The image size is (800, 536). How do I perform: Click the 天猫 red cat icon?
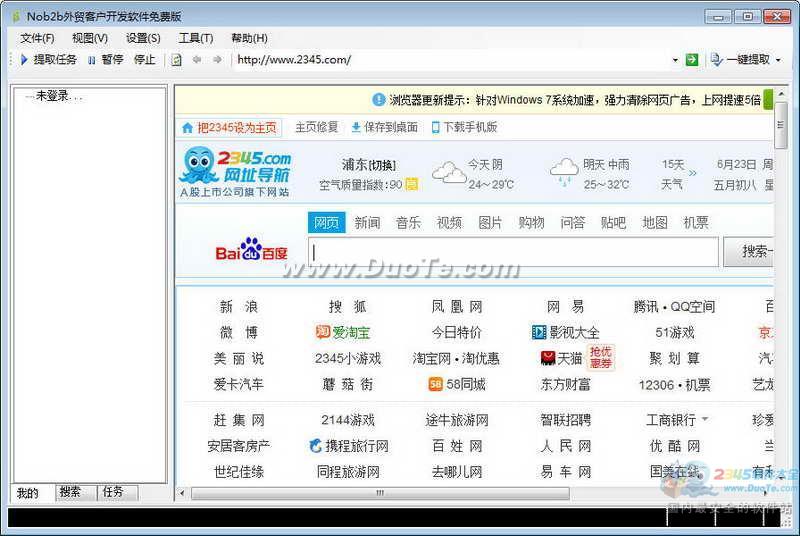(x=547, y=358)
